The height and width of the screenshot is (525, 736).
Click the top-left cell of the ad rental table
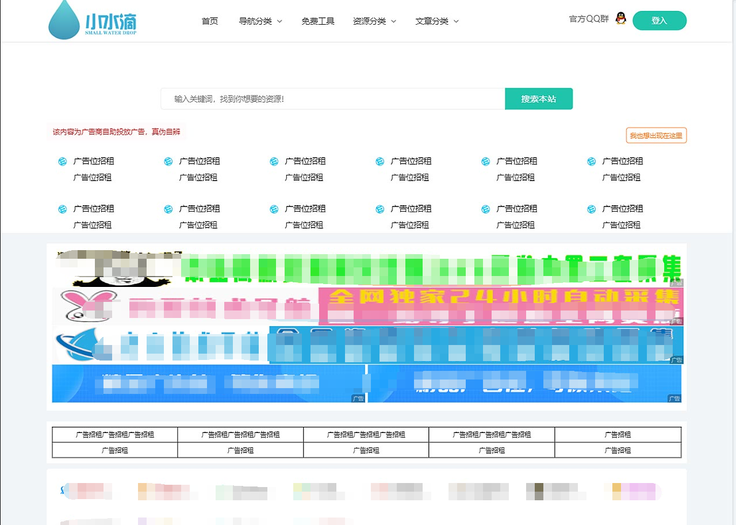tap(115, 435)
